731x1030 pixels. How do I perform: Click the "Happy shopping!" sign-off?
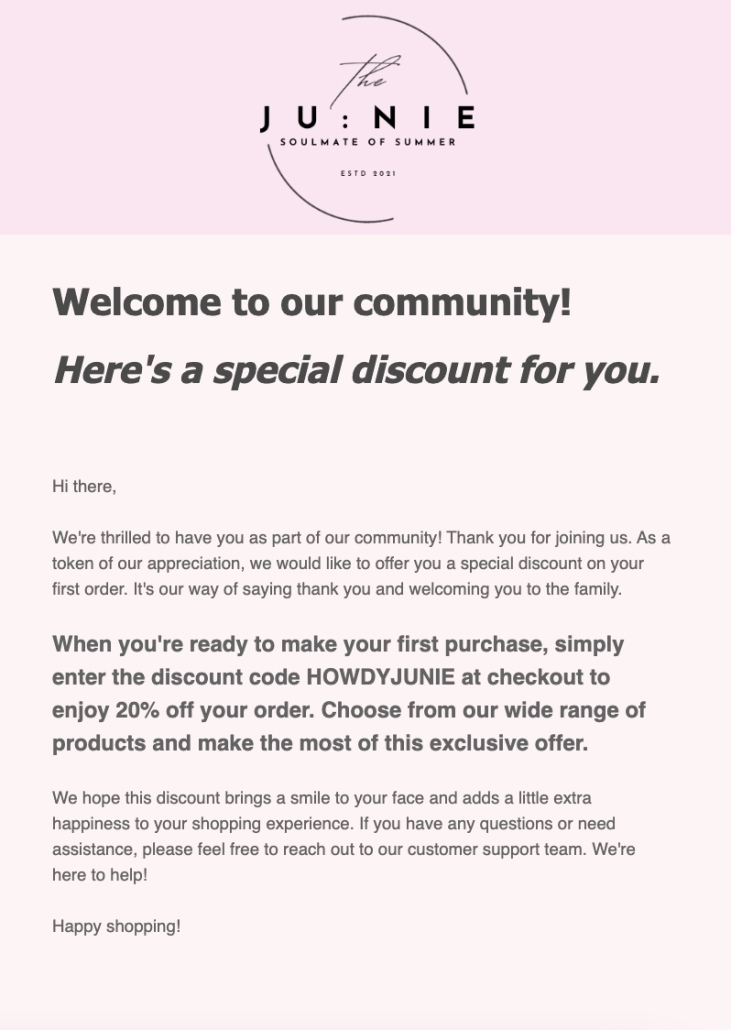116,926
